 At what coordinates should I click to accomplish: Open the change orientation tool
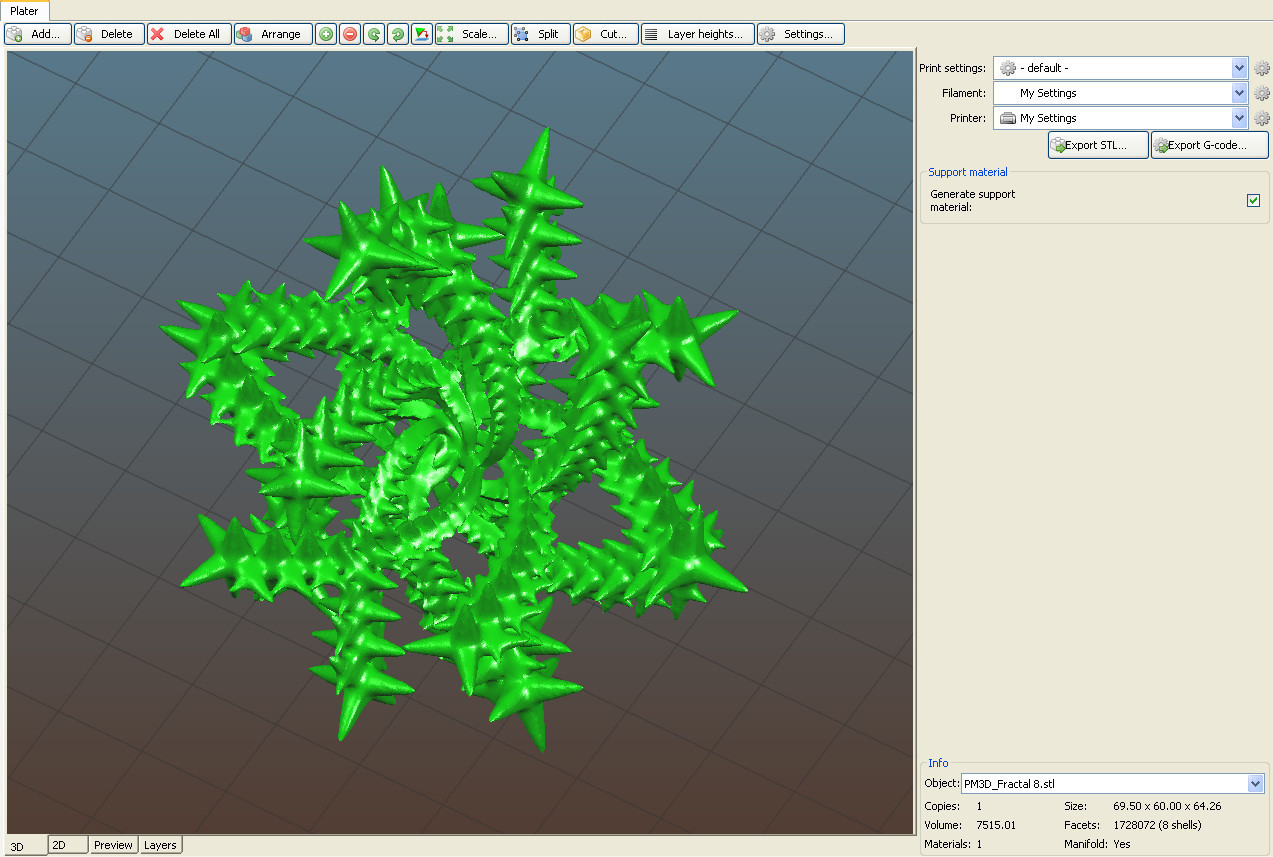[421, 33]
